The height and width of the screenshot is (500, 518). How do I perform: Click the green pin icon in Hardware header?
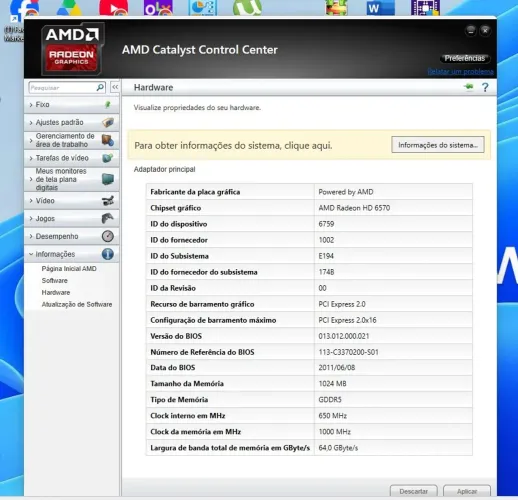pyautogui.click(x=469, y=87)
